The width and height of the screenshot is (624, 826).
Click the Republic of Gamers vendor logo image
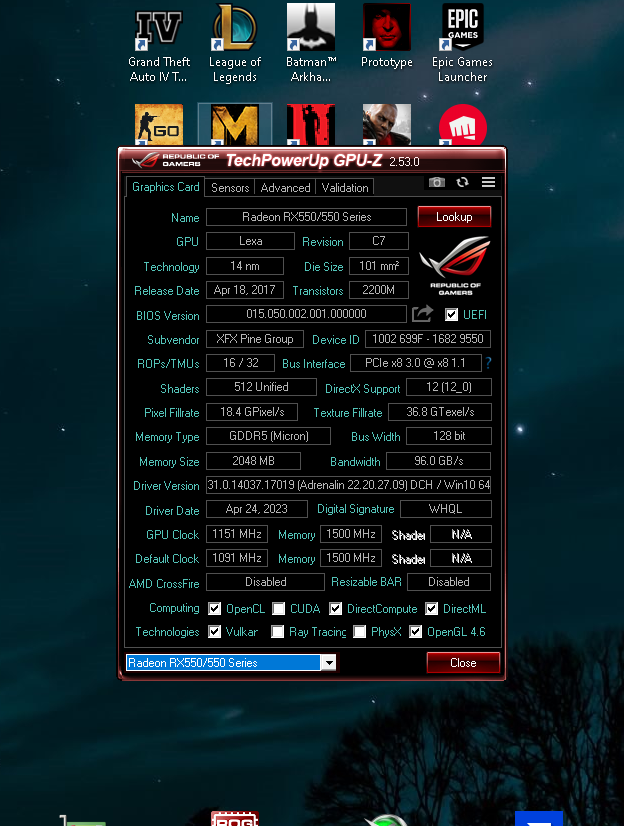455,266
